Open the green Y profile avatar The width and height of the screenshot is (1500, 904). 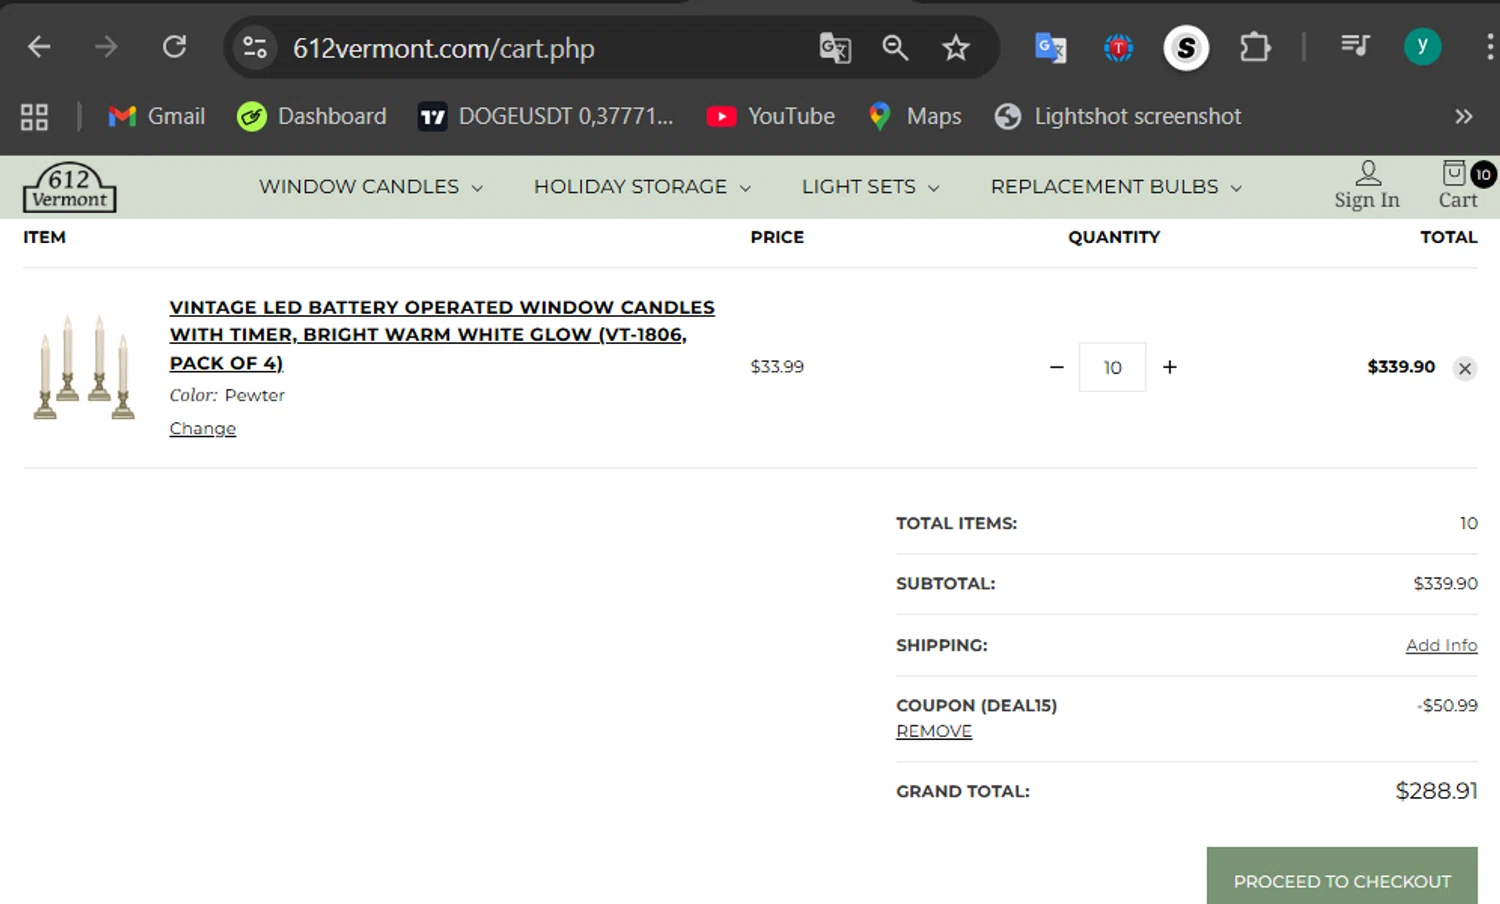point(1422,46)
